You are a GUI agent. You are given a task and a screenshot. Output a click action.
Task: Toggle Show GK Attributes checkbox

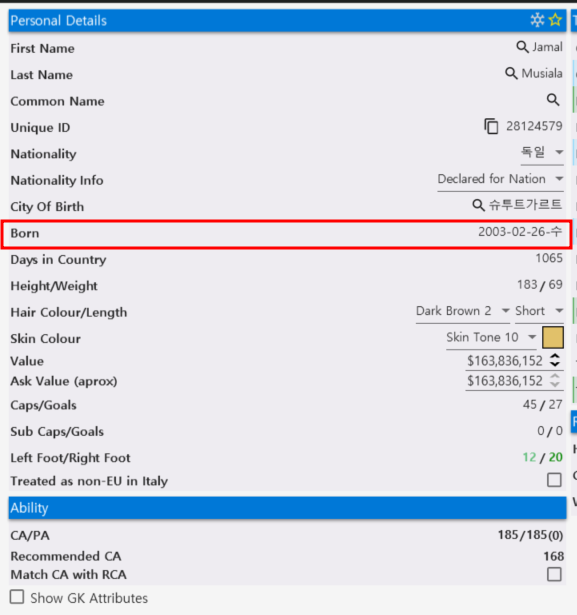17,597
